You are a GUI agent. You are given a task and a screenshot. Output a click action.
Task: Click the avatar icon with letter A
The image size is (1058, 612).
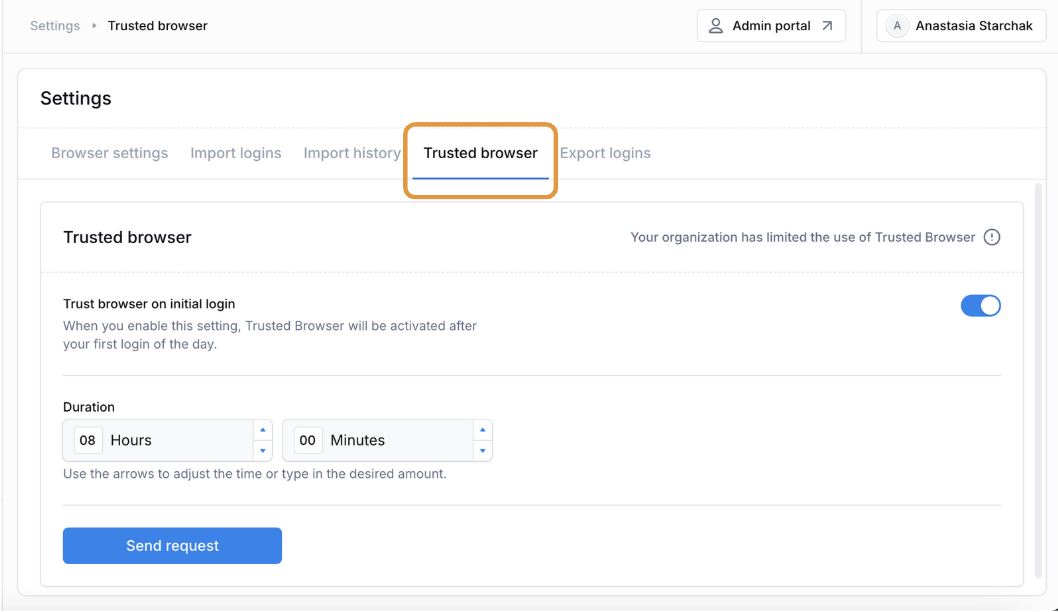click(x=897, y=26)
